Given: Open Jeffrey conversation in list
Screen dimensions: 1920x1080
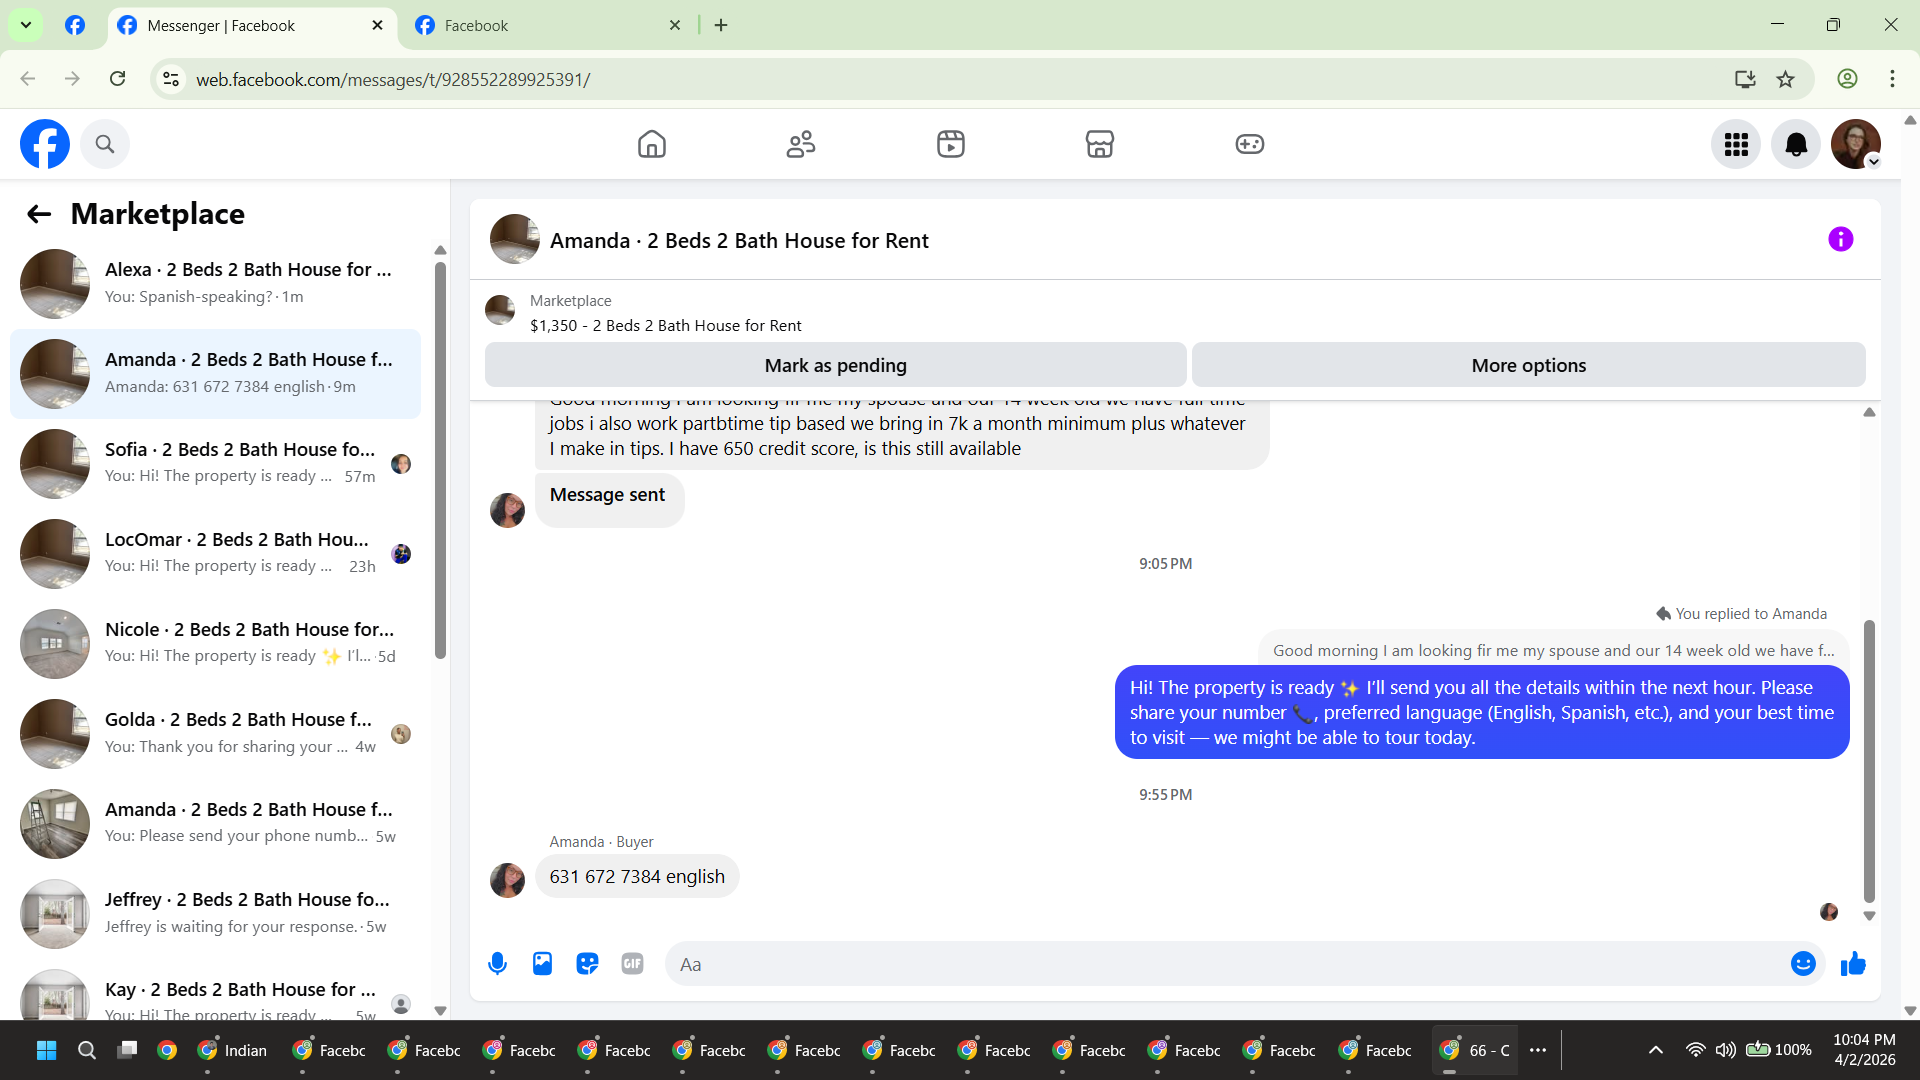Looking at the screenshot, I should (215, 914).
